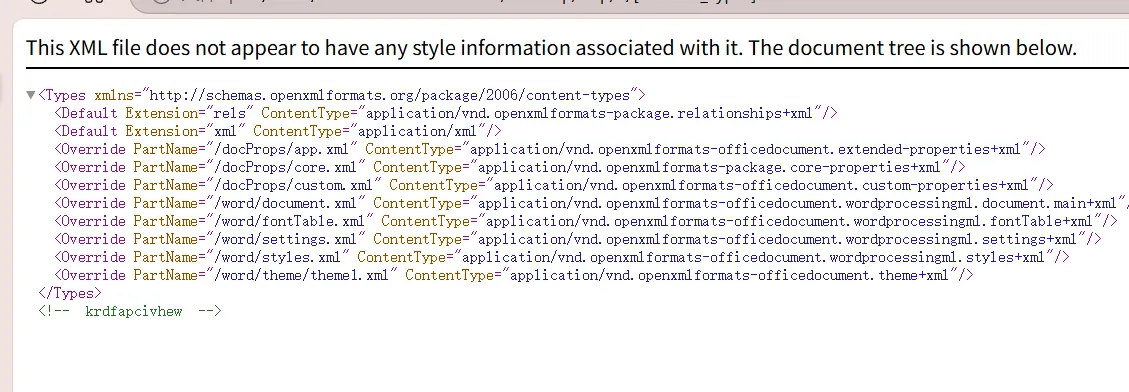Select the /word/theme/theme1.xml Override line

[x=514, y=275]
